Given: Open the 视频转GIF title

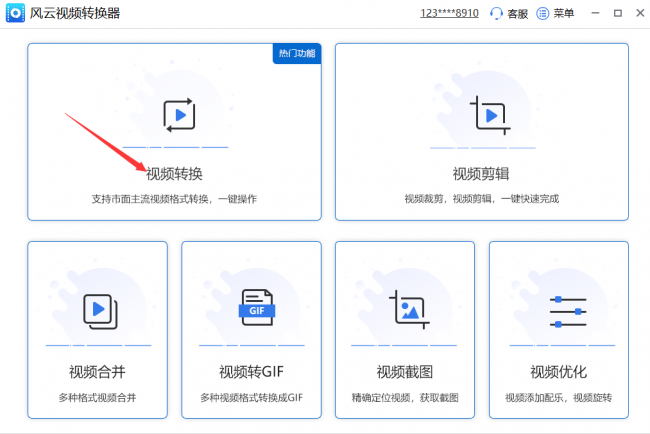Looking at the screenshot, I should pyautogui.click(x=251, y=372).
